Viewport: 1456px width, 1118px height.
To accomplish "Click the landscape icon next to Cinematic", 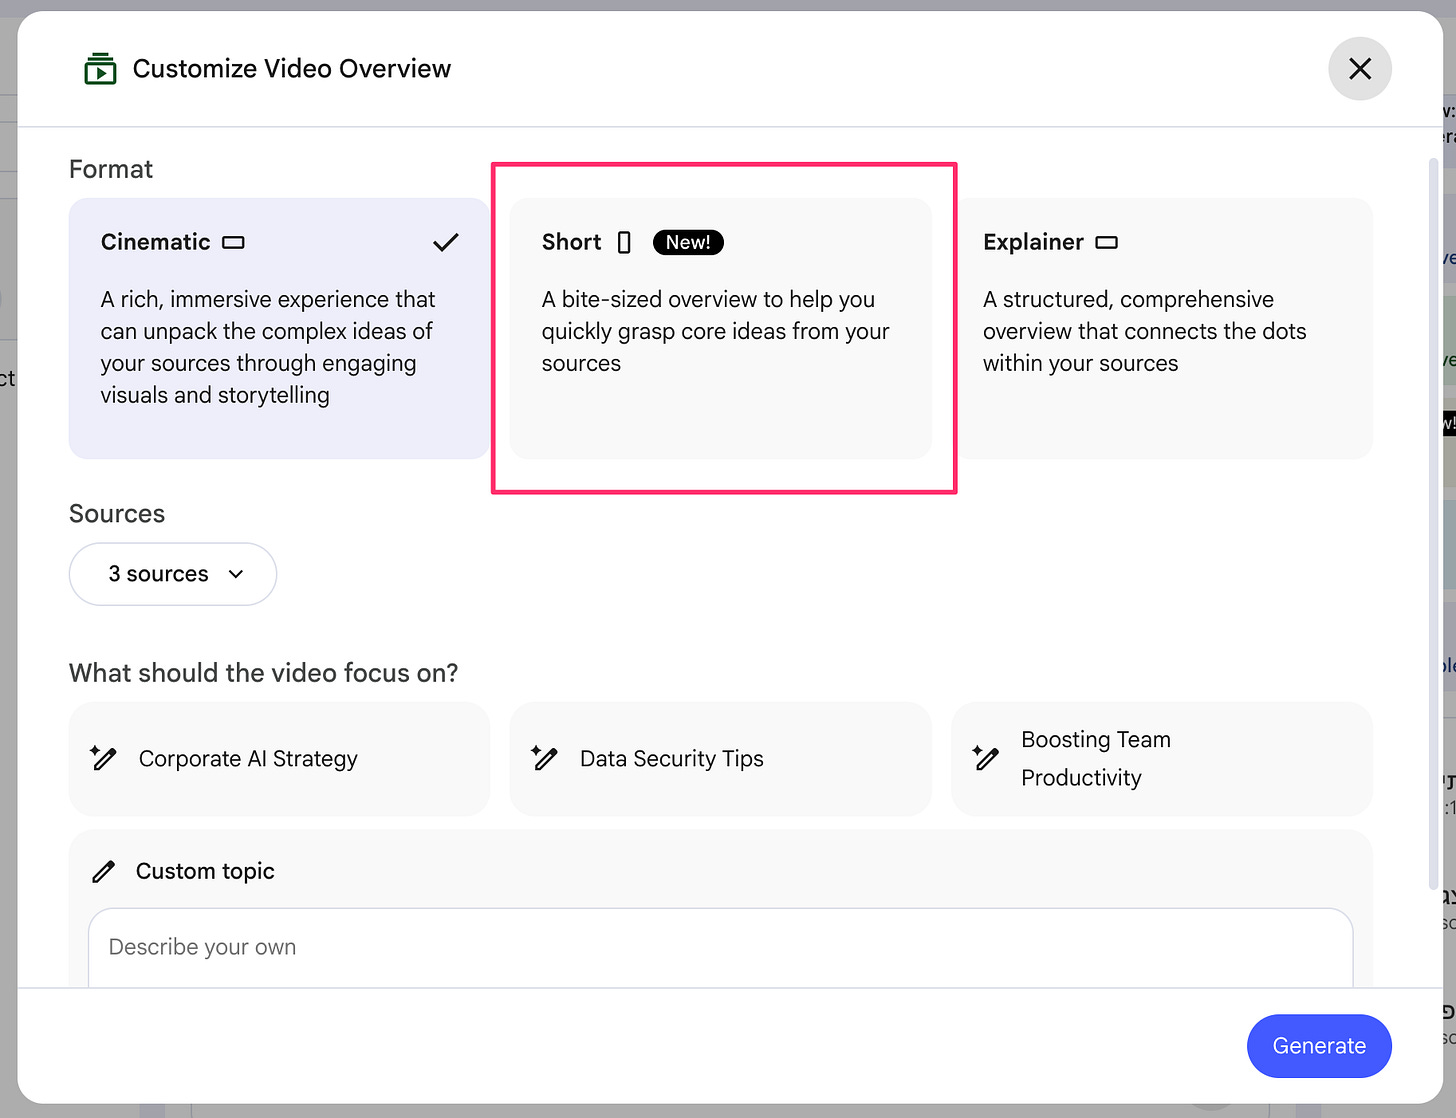I will point(233,242).
